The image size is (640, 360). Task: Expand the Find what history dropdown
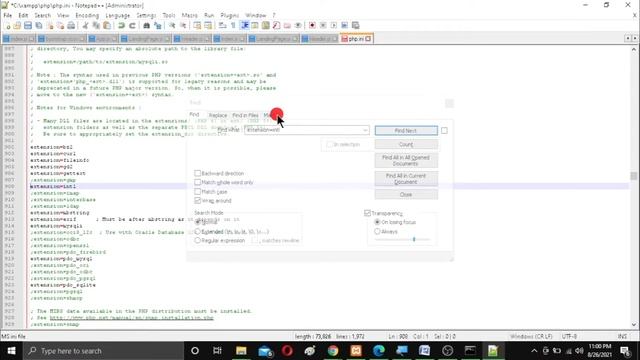[x=365, y=130]
